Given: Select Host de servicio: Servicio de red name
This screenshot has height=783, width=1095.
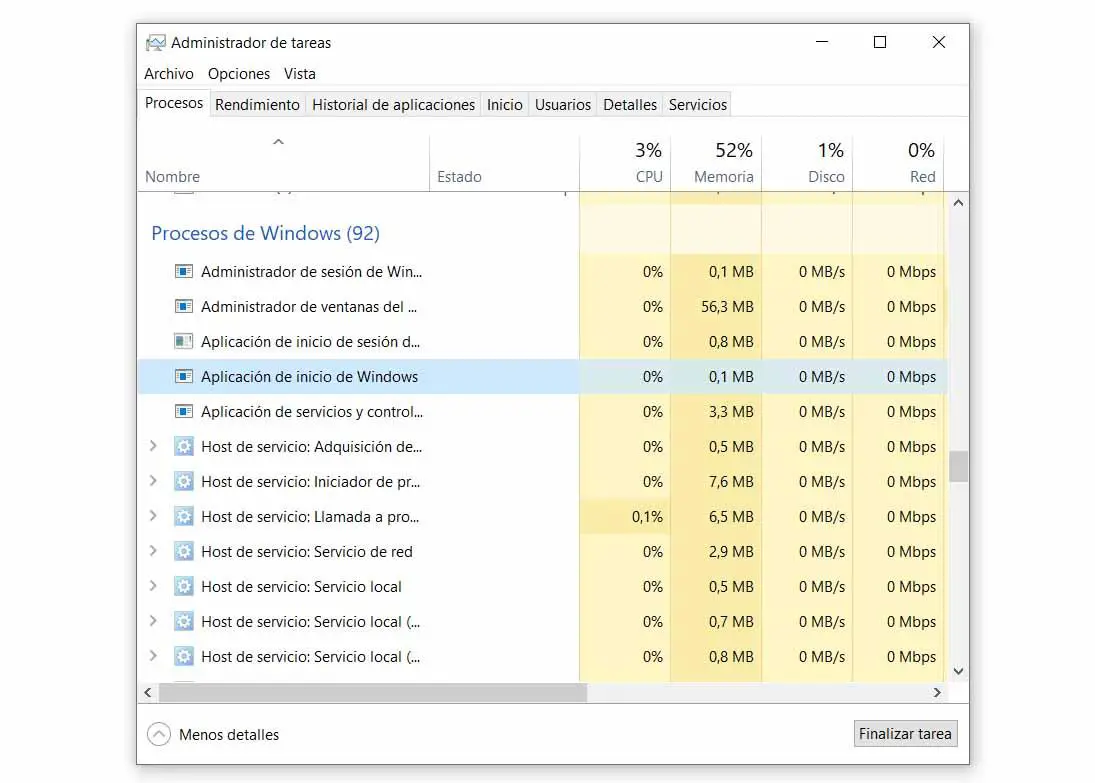Looking at the screenshot, I should [x=307, y=551].
